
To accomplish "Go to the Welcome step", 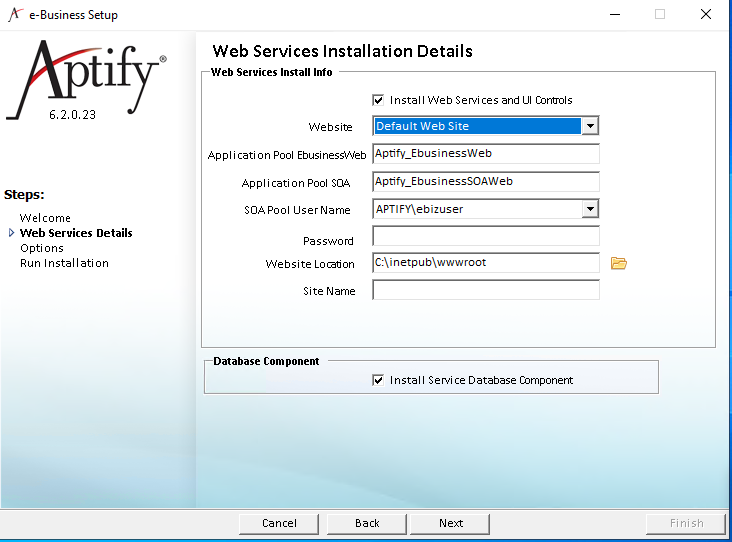I will point(45,218).
